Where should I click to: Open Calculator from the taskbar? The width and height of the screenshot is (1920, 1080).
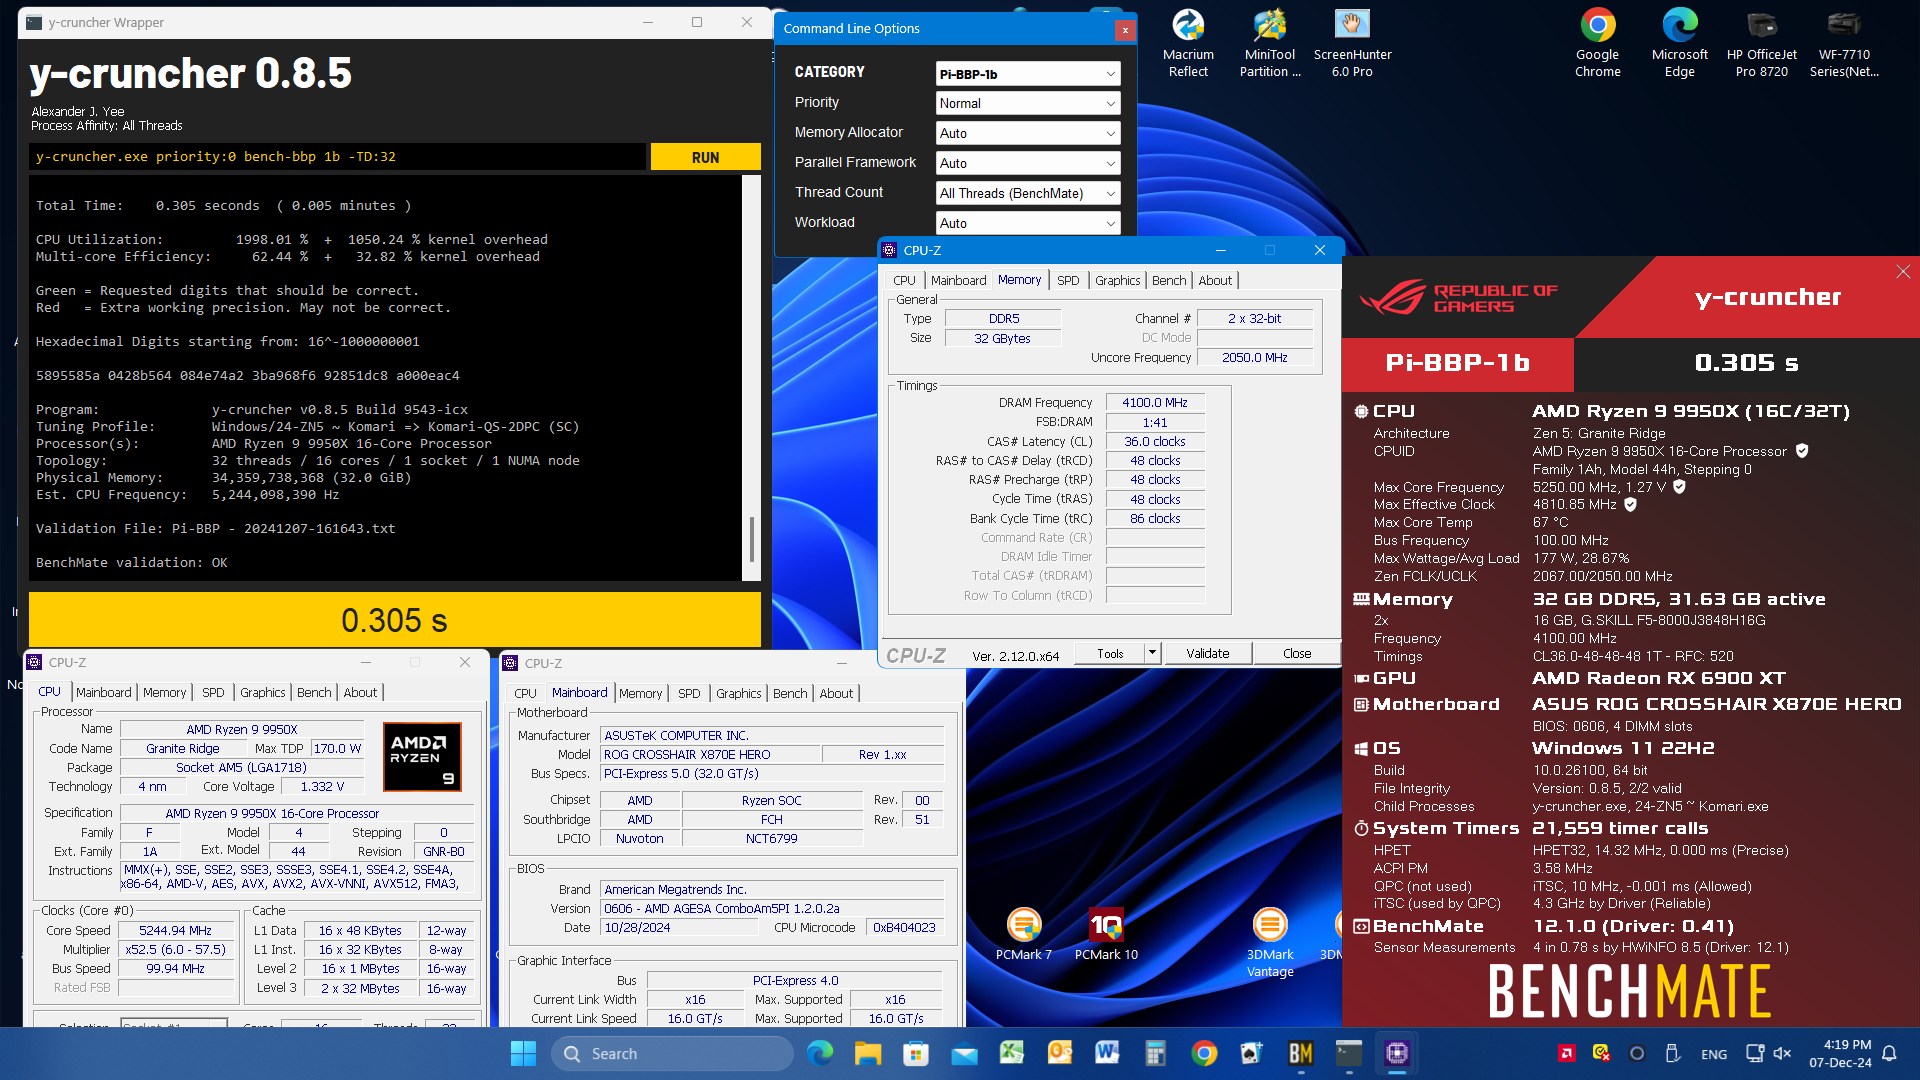1156,1053
